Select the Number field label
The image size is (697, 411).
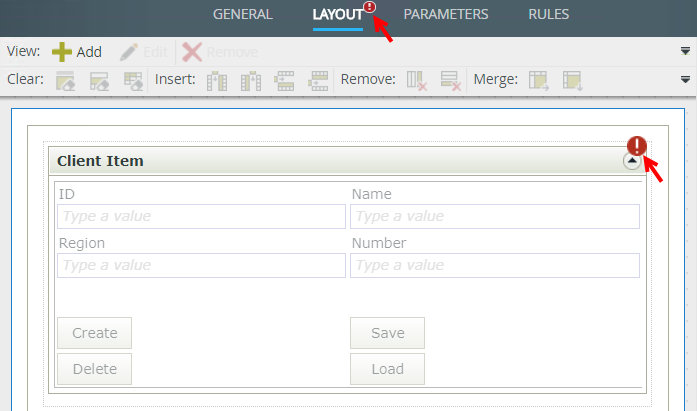click(x=379, y=243)
